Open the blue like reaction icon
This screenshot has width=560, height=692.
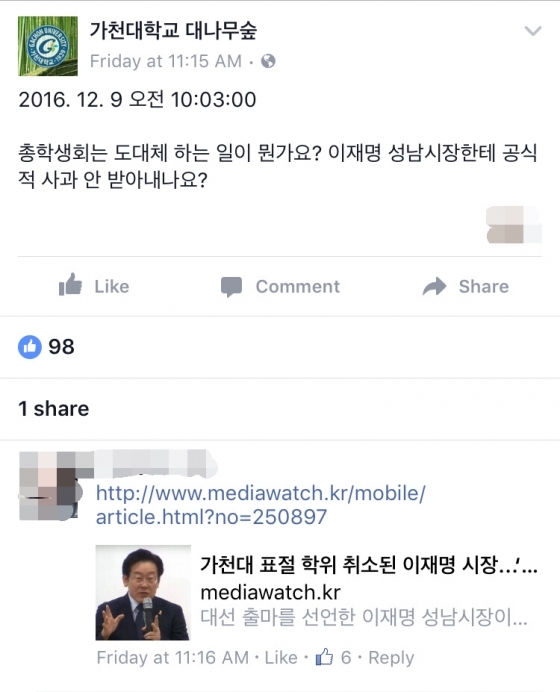coord(30,347)
